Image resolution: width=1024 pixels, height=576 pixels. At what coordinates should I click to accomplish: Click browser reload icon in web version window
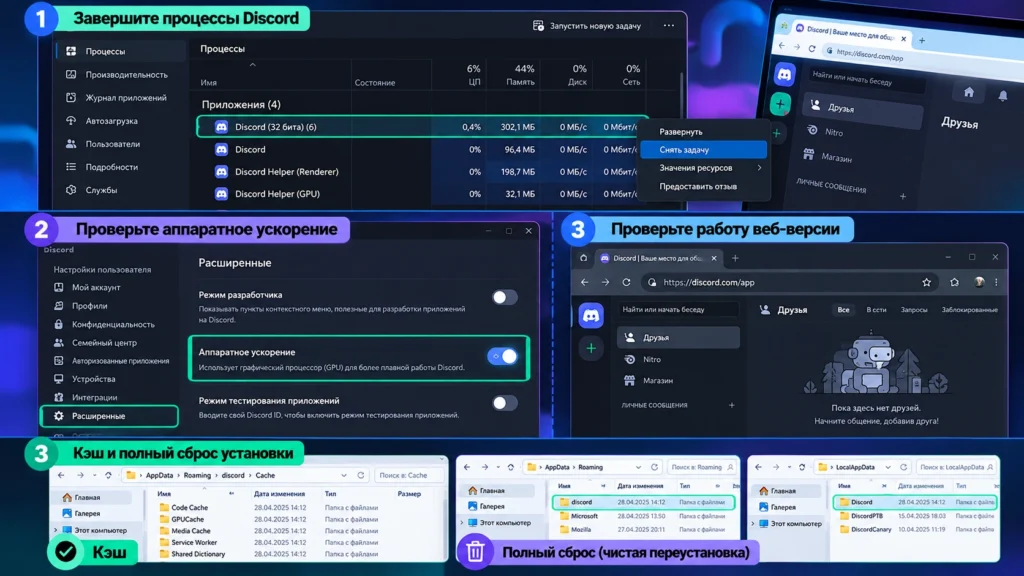click(x=626, y=283)
